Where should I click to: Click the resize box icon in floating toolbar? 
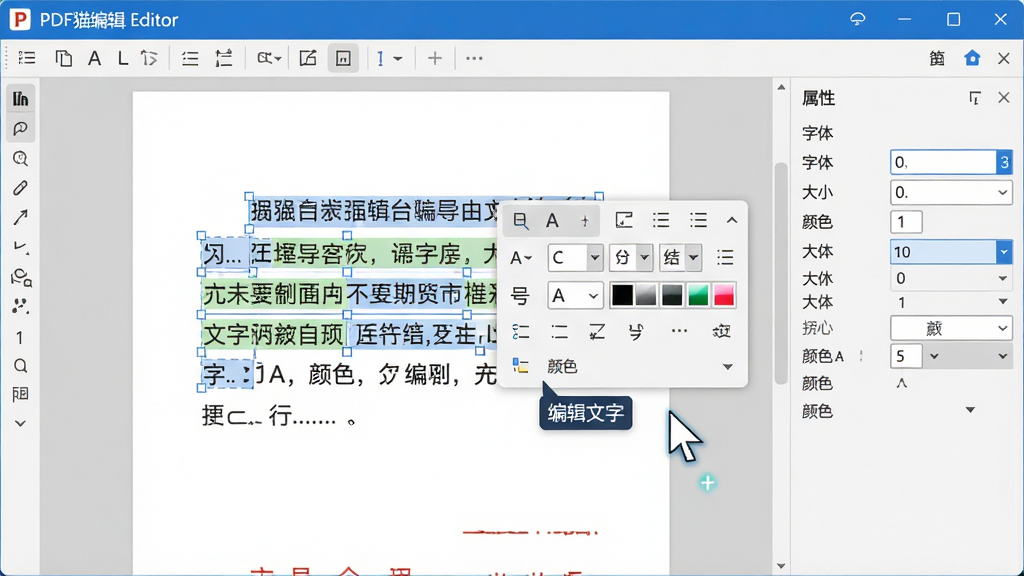pyautogui.click(x=624, y=220)
